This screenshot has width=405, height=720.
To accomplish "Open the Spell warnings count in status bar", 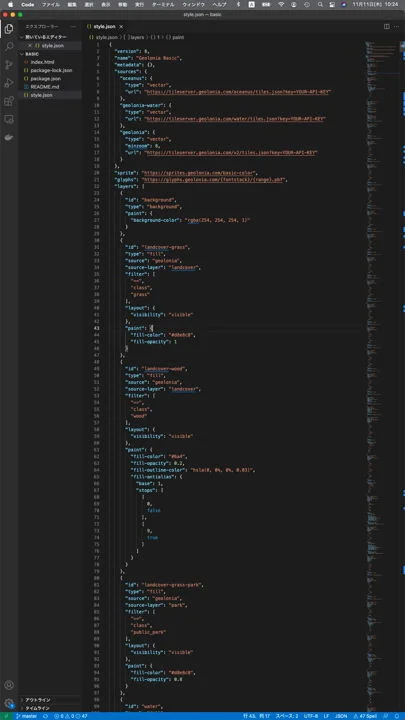I will pos(366,716).
